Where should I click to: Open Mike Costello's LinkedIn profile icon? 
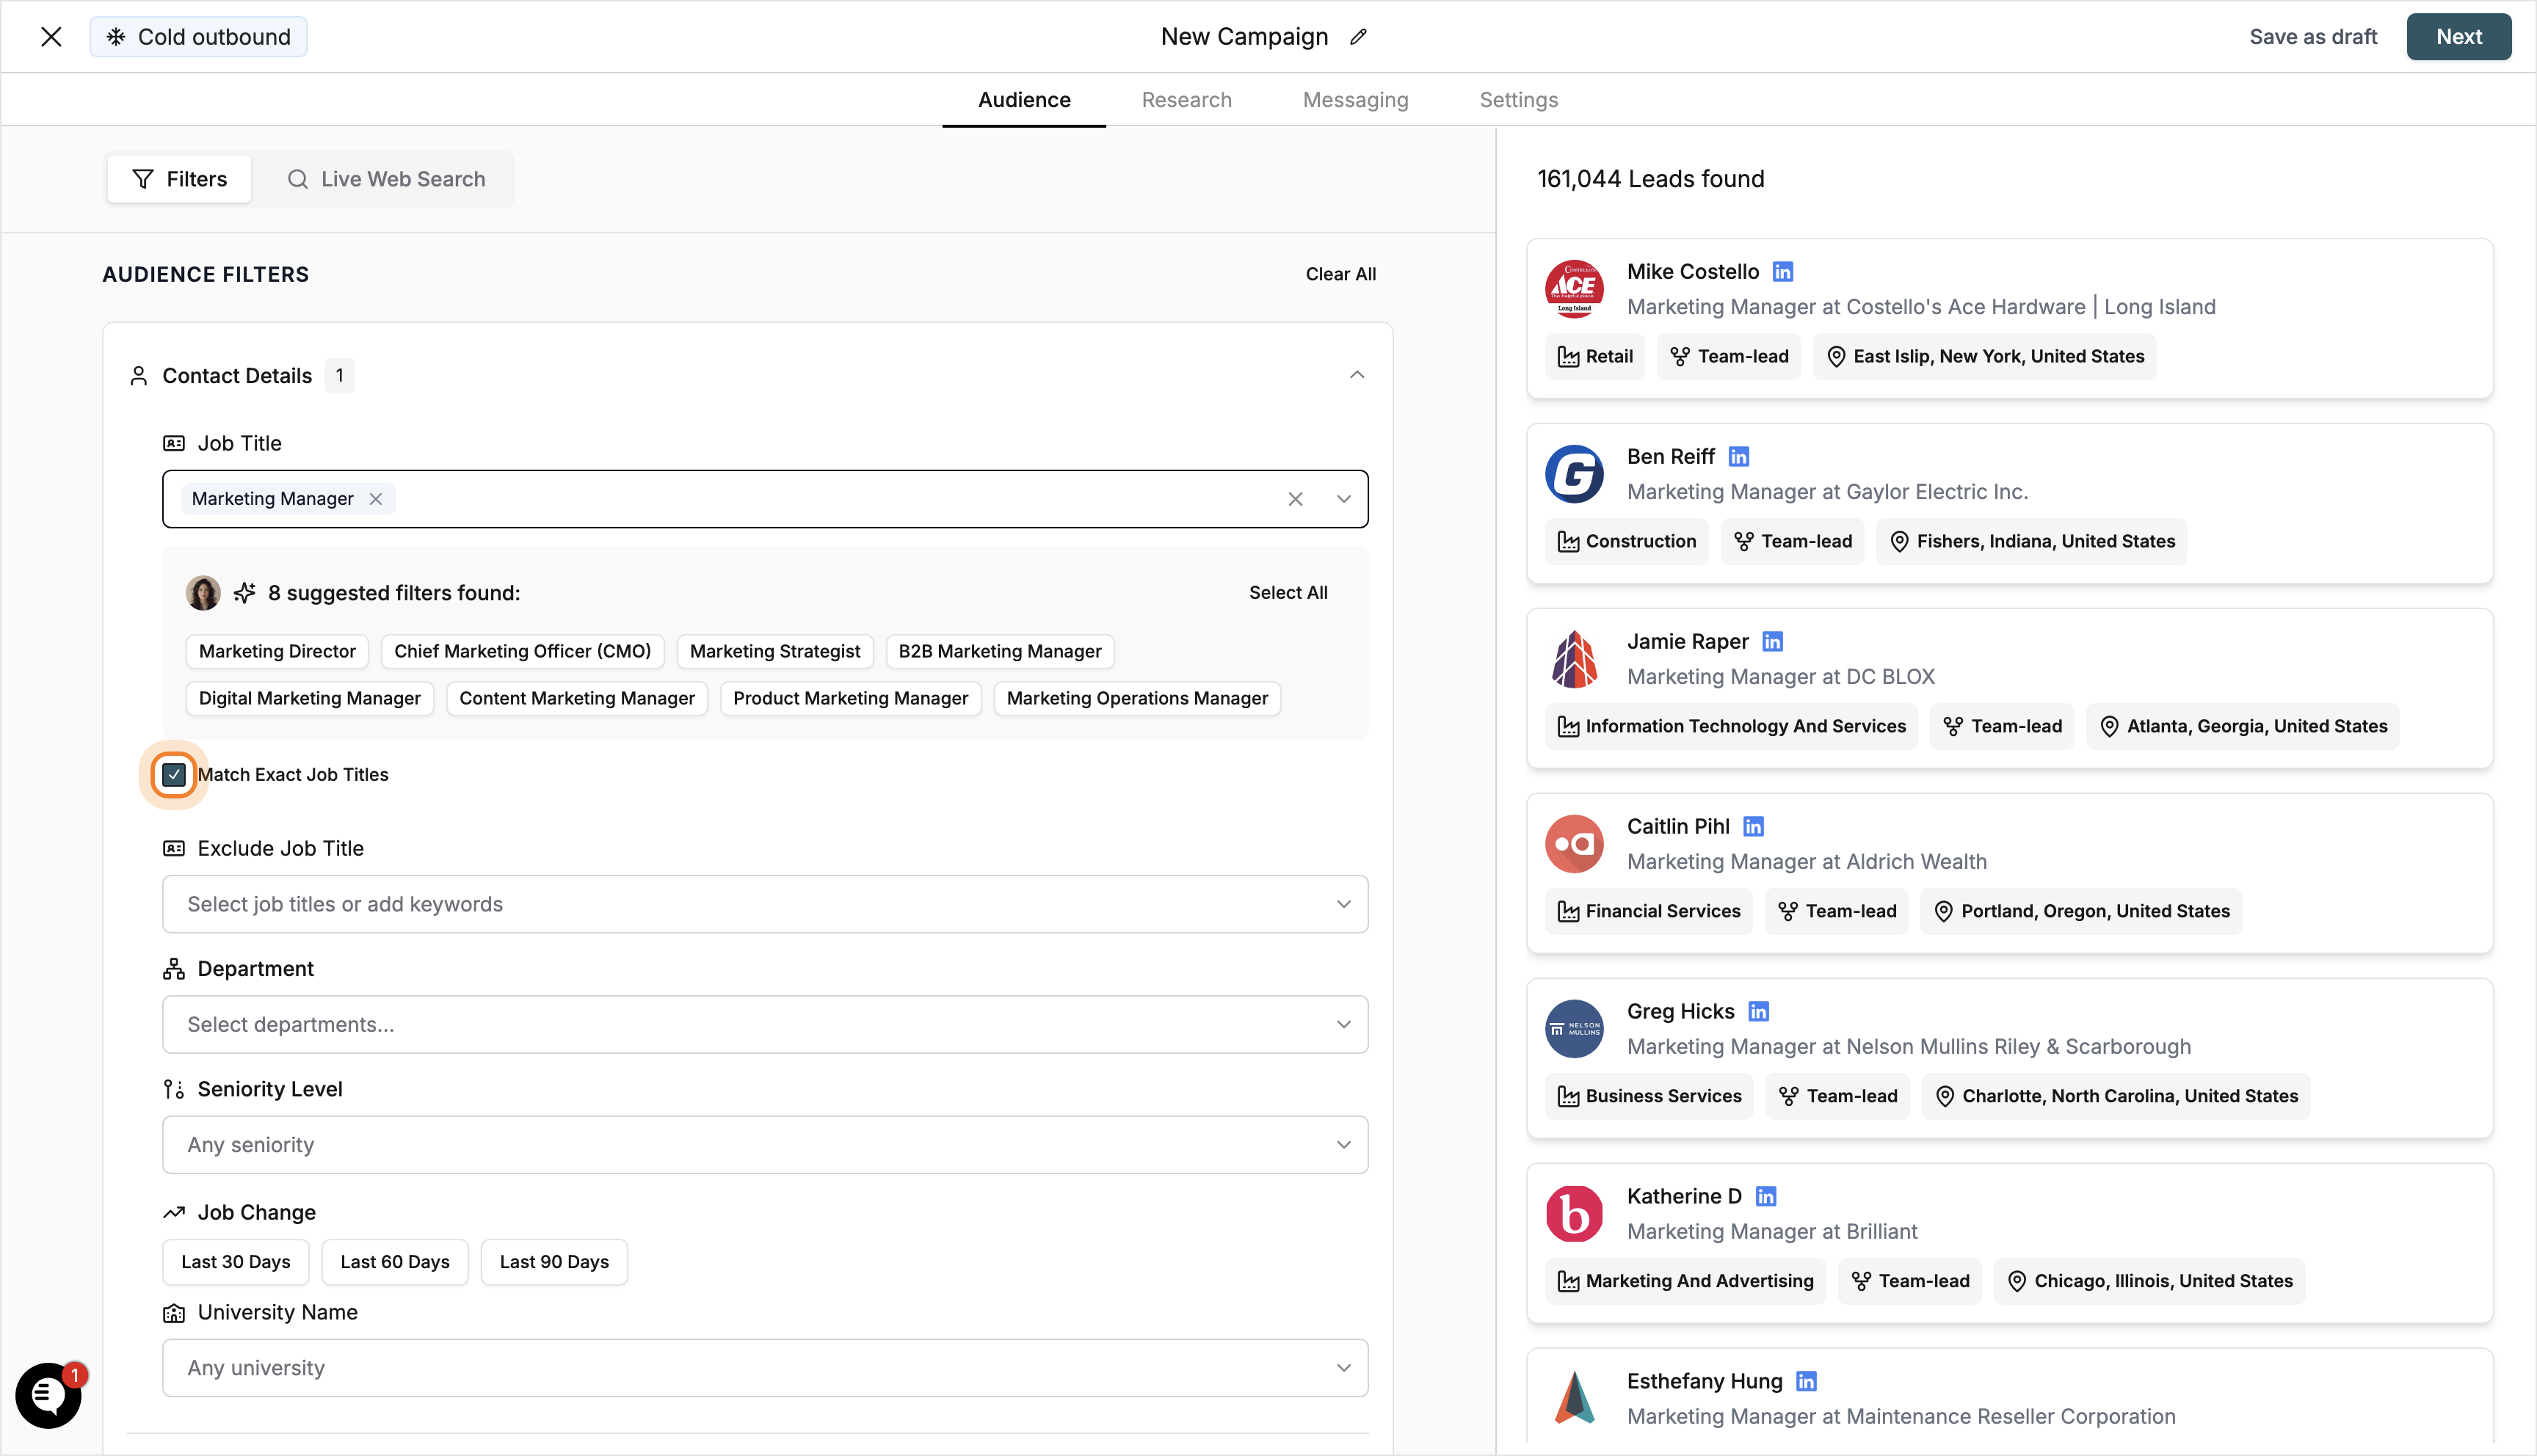[1783, 270]
